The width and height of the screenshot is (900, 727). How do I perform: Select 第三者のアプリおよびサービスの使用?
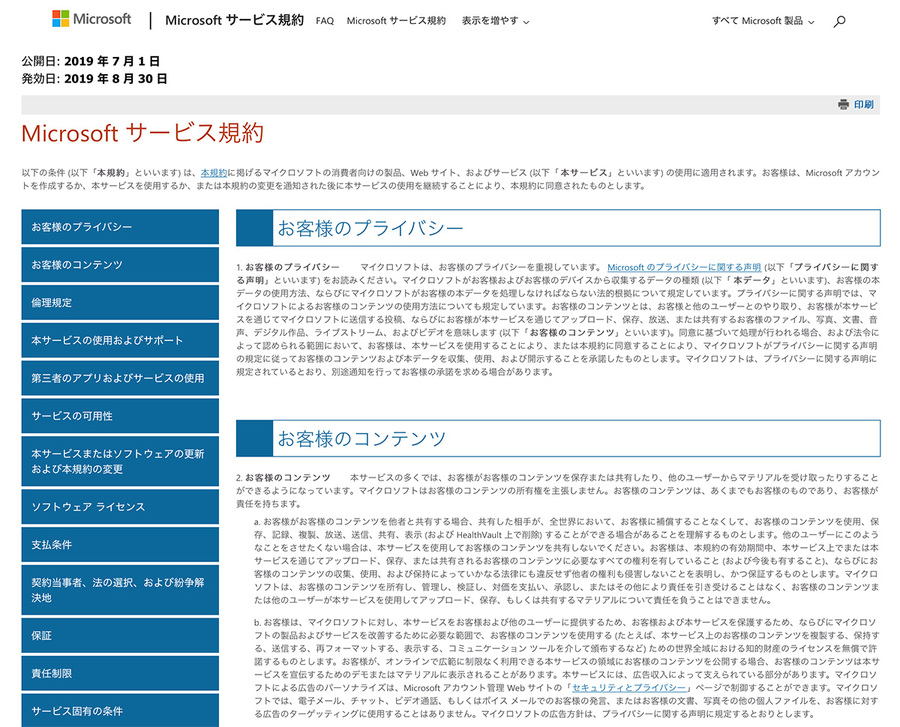[x=120, y=378]
